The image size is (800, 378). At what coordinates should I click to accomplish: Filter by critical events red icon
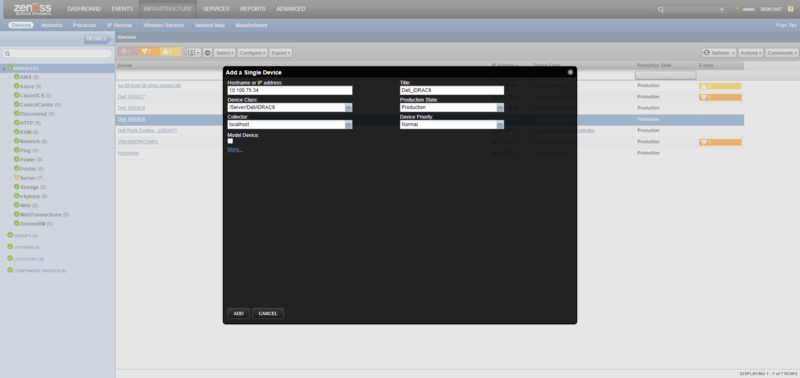(128, 52)
